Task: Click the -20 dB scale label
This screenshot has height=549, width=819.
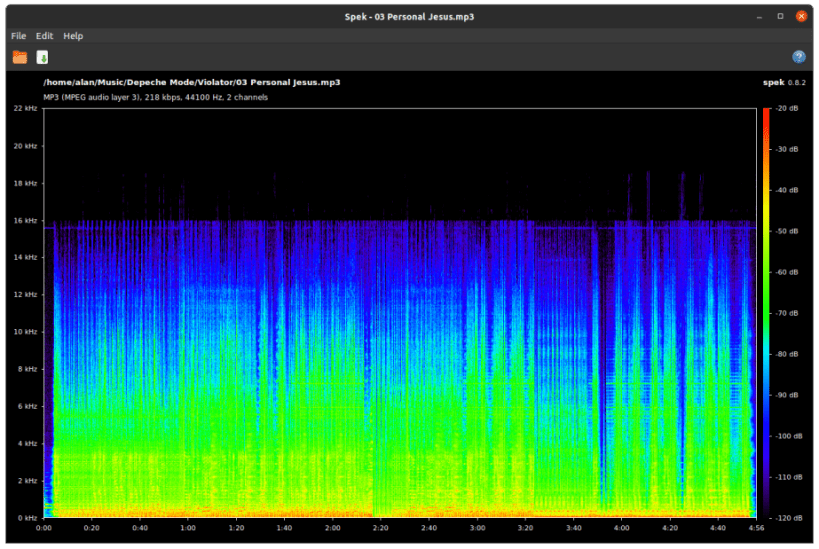Action: click(789, 108)
